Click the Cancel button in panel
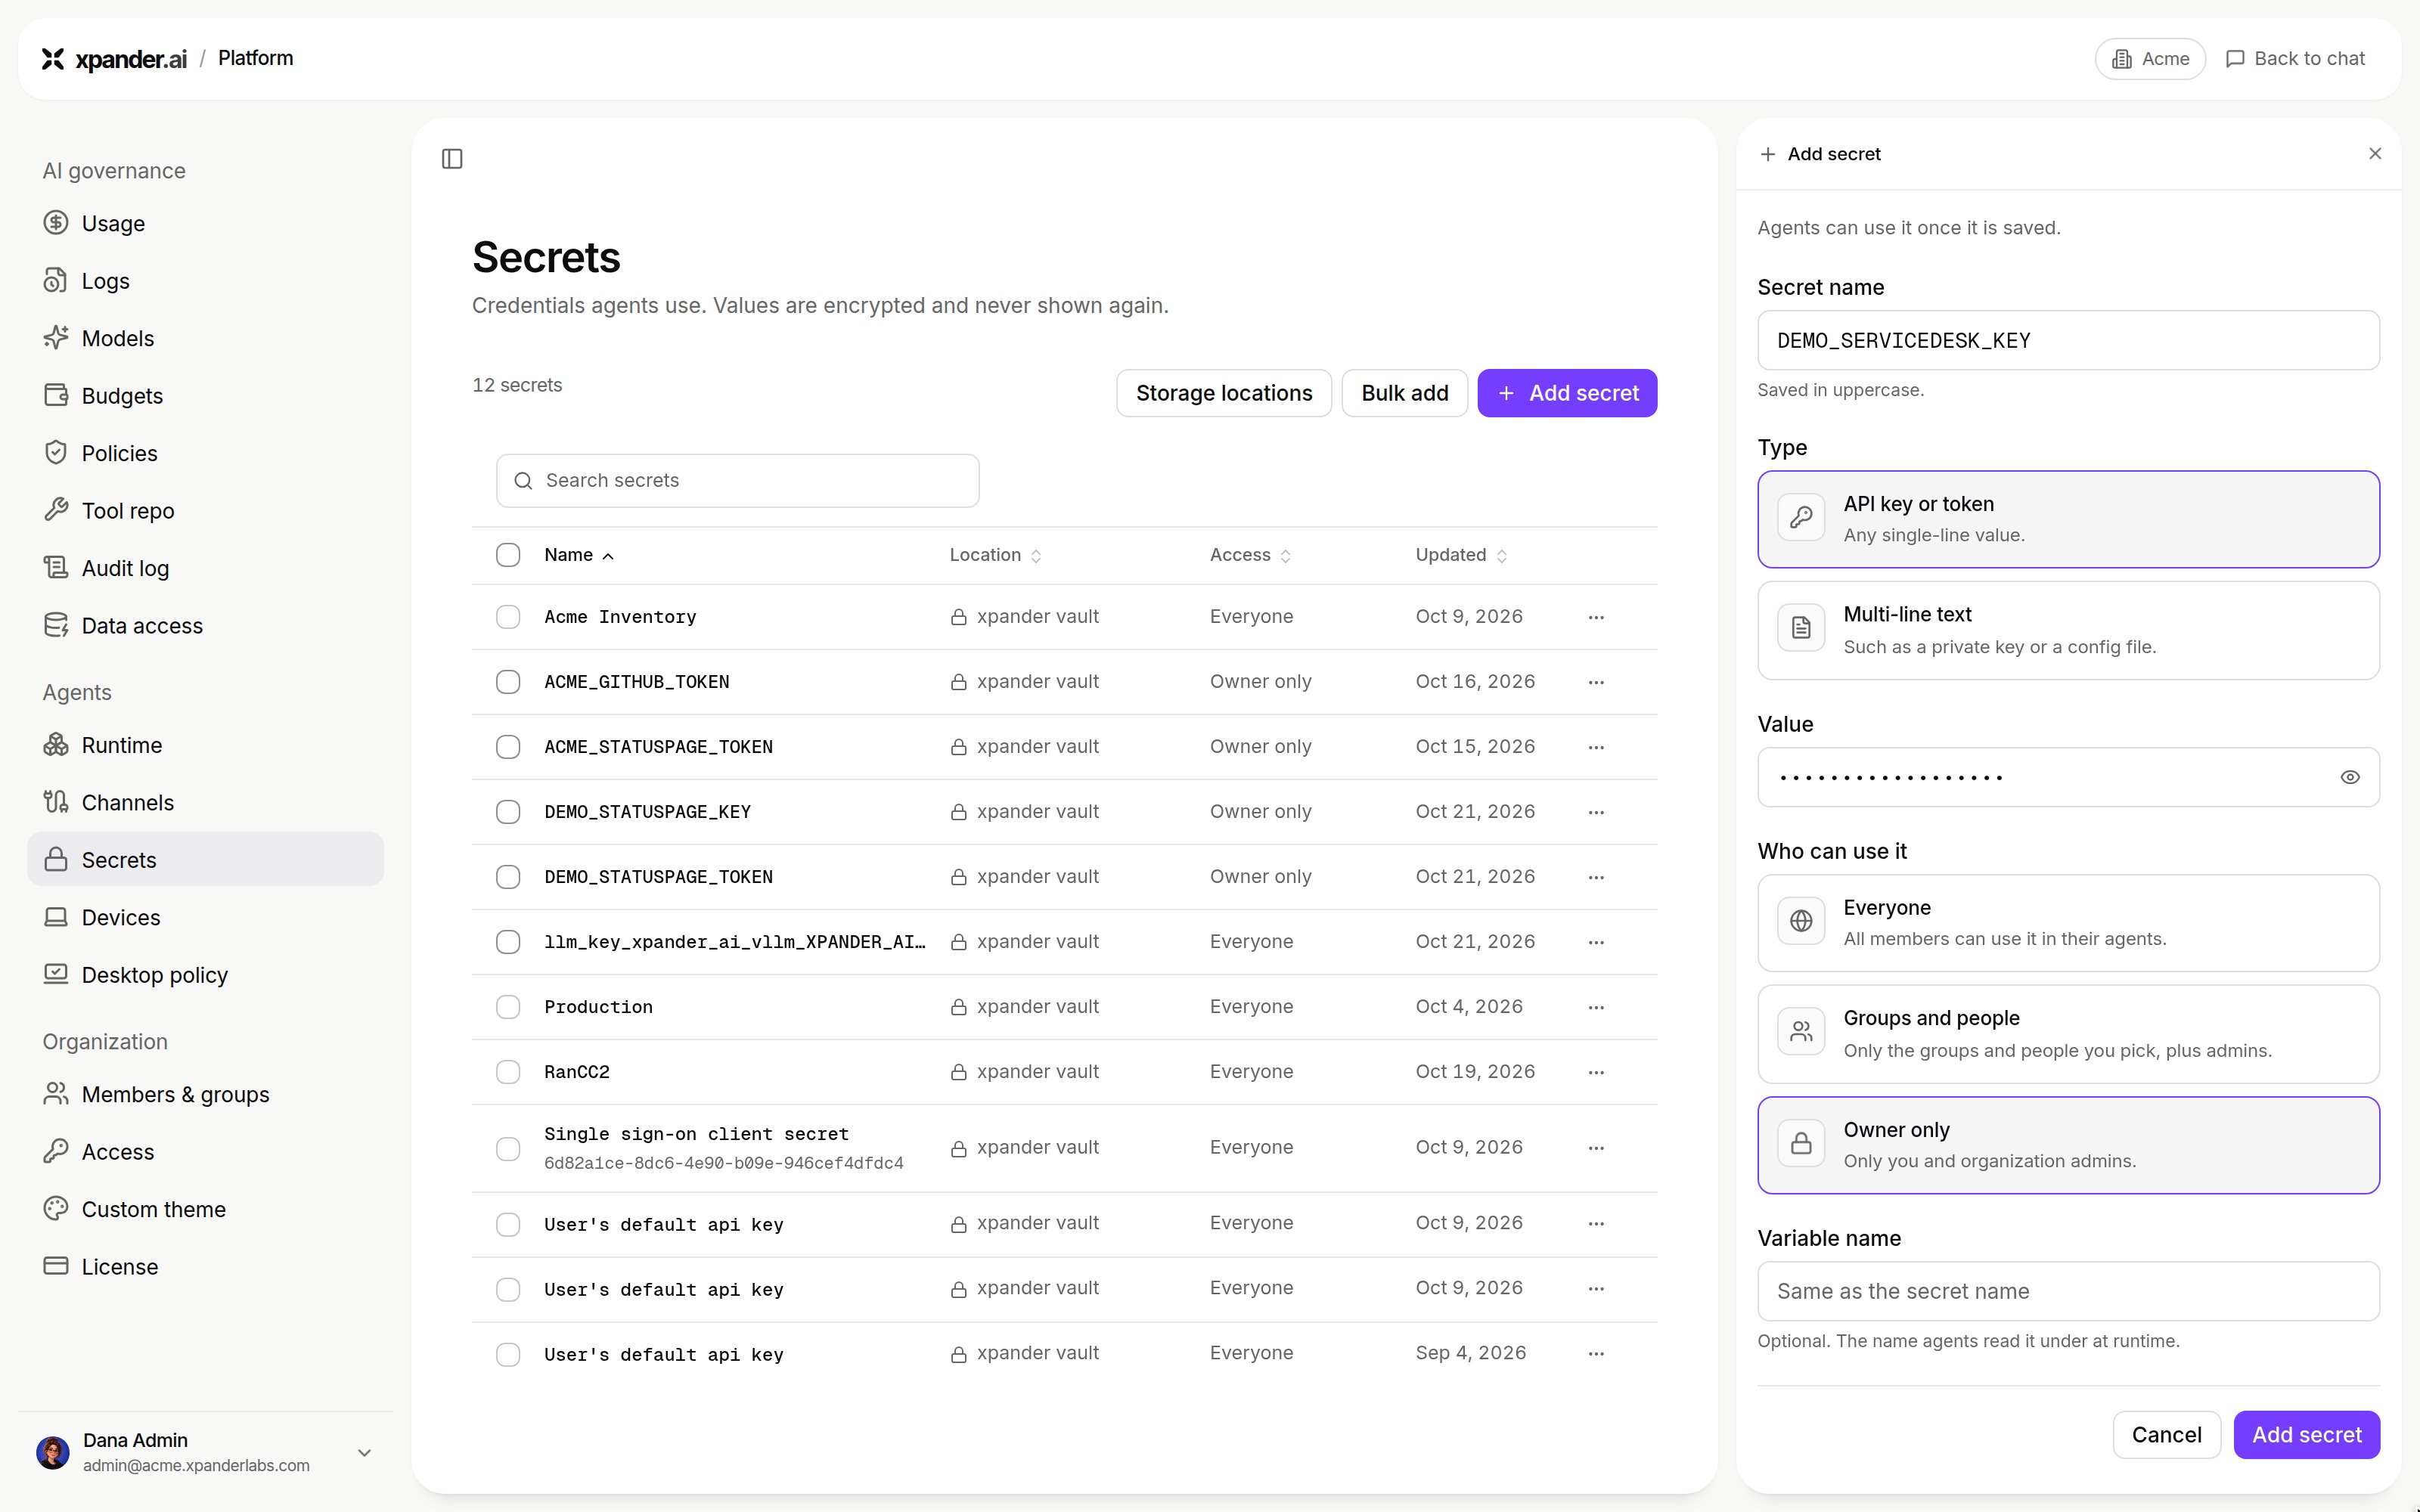The height and width of the screenshot is (1512, 2420). [x=2166, y=1435]
